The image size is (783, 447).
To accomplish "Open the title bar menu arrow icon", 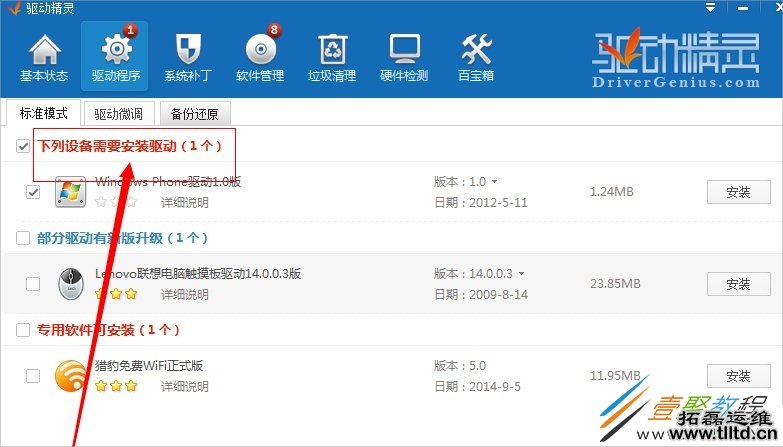I will (x=710, y=7).
